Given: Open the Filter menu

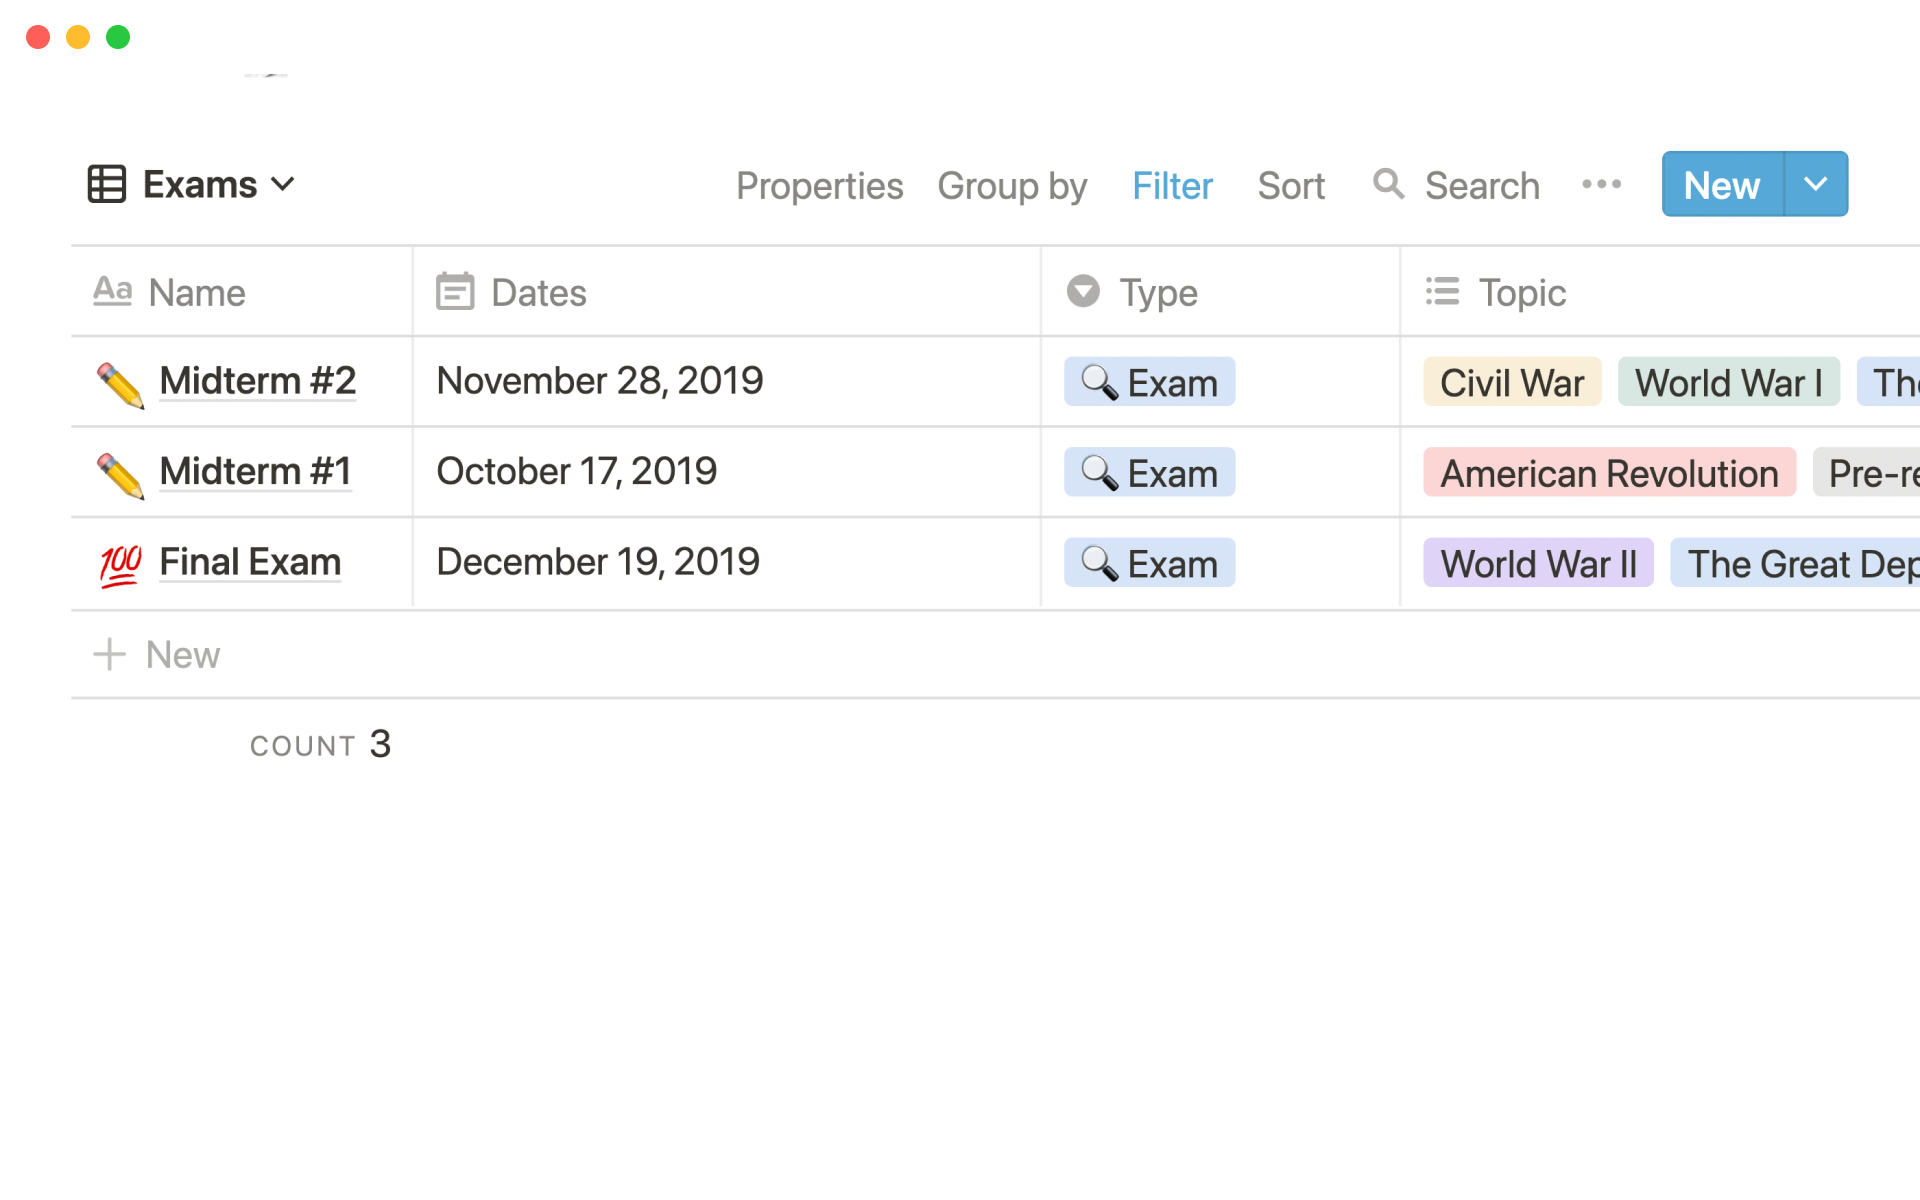Looking at the screenshot, I should [x=1172, y=186].
